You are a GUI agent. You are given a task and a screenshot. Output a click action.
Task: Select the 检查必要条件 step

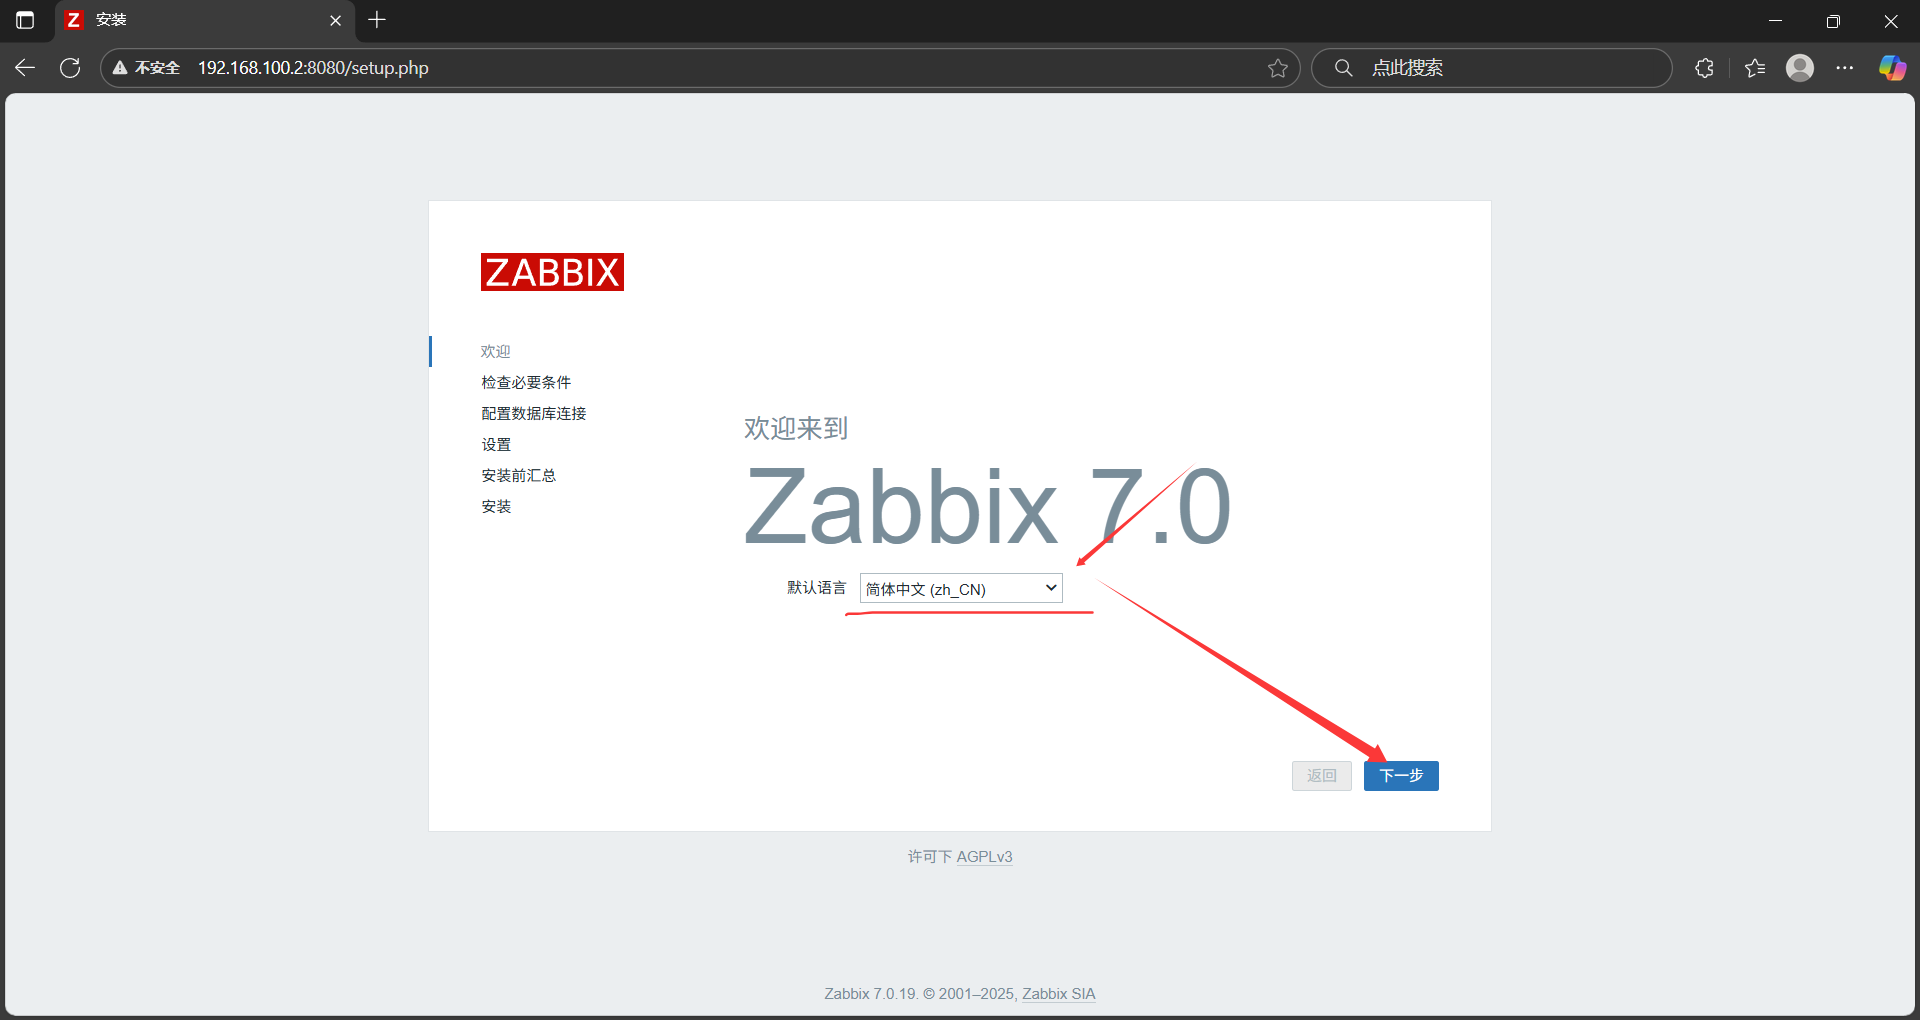coord(526,383)
